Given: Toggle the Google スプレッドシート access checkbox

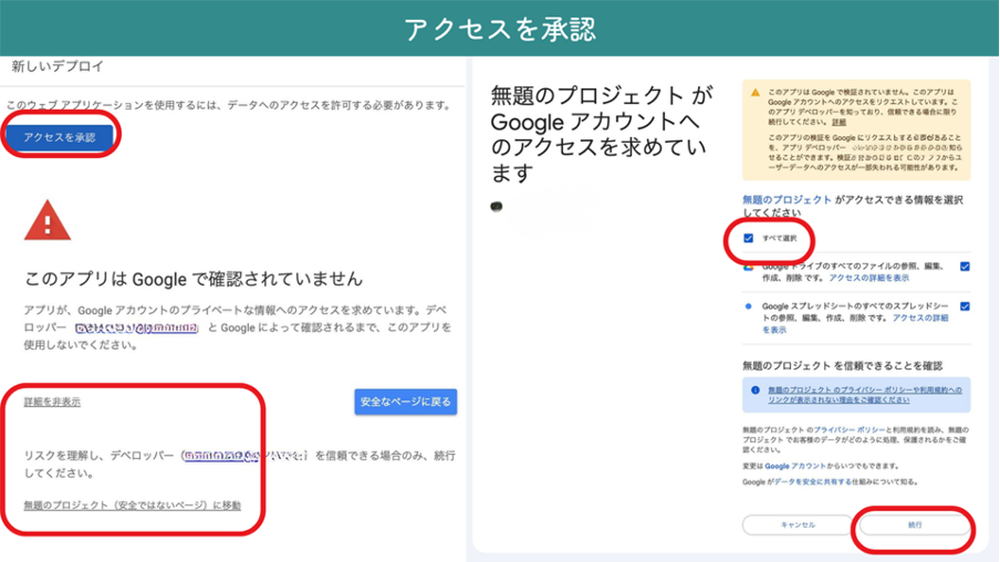Looking at the screenshot, I should (x=965, y=306).
